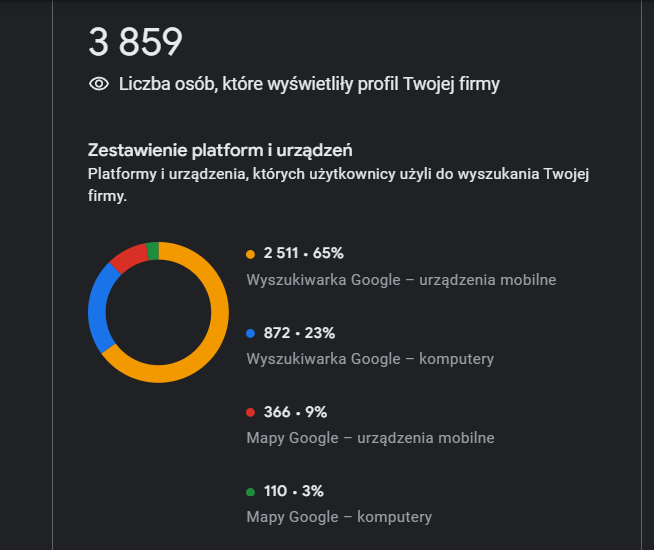Click the '2 511 • 65%' value
The height and width of the screenshot is (550, 654).
click(303, 253)
